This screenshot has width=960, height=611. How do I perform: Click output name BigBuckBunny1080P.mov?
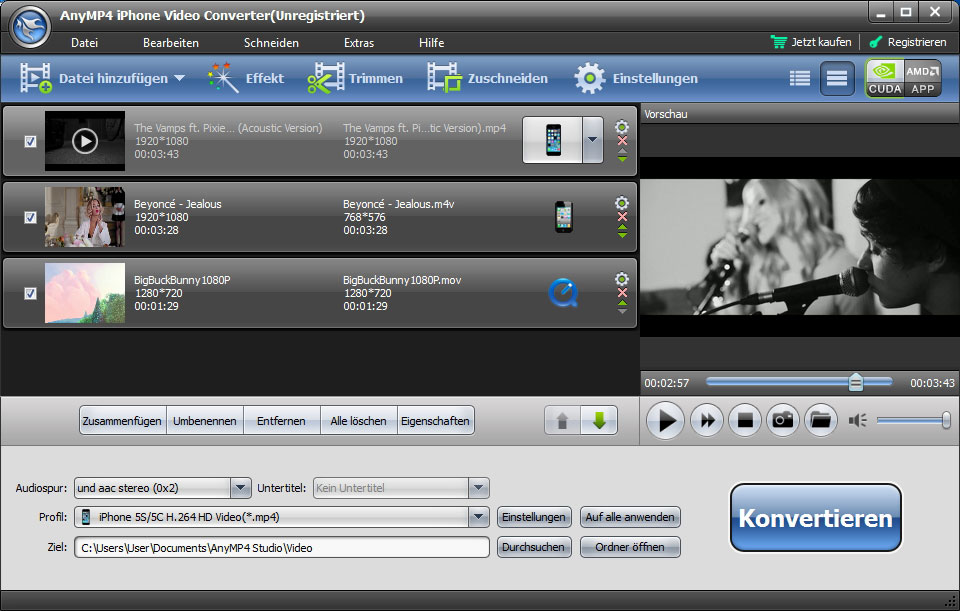pos(402,280)
